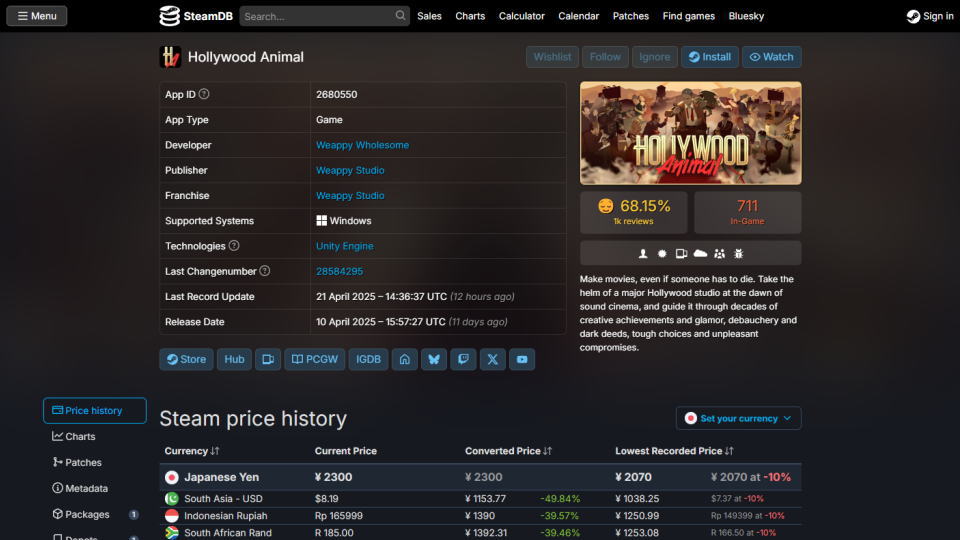
Task: Select the Patches sidebar tab
Action: coord(95,462)
